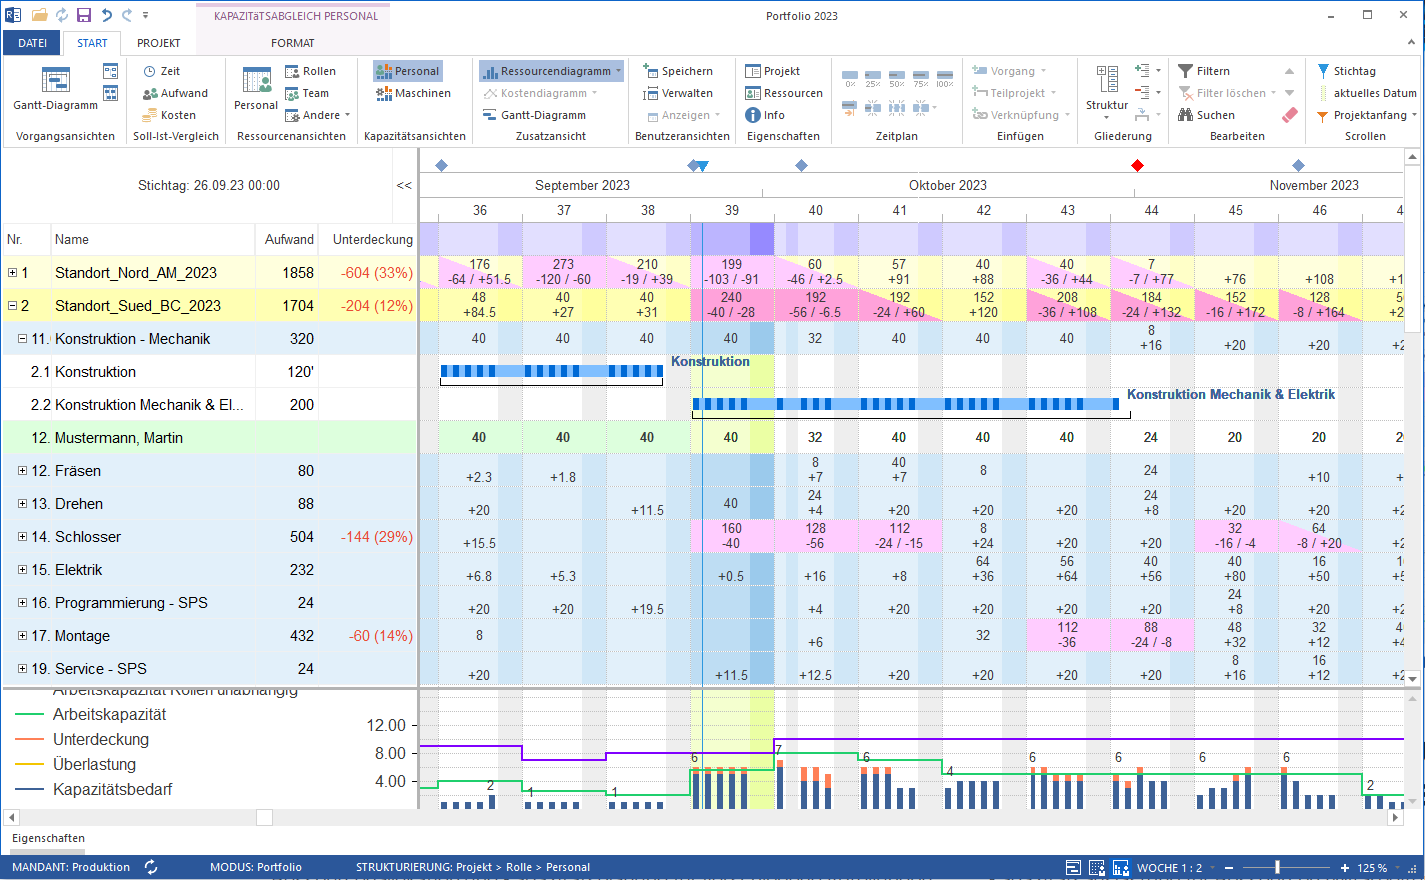Open Ressourcen properties
The height and width of the screenshot is (880, 1425).
tap(784, 93)
